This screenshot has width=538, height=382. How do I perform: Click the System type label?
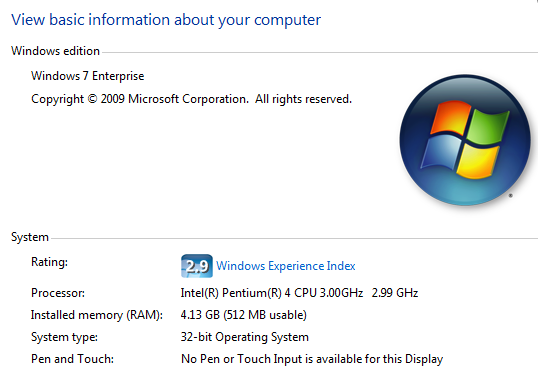(x=64, y=337)
